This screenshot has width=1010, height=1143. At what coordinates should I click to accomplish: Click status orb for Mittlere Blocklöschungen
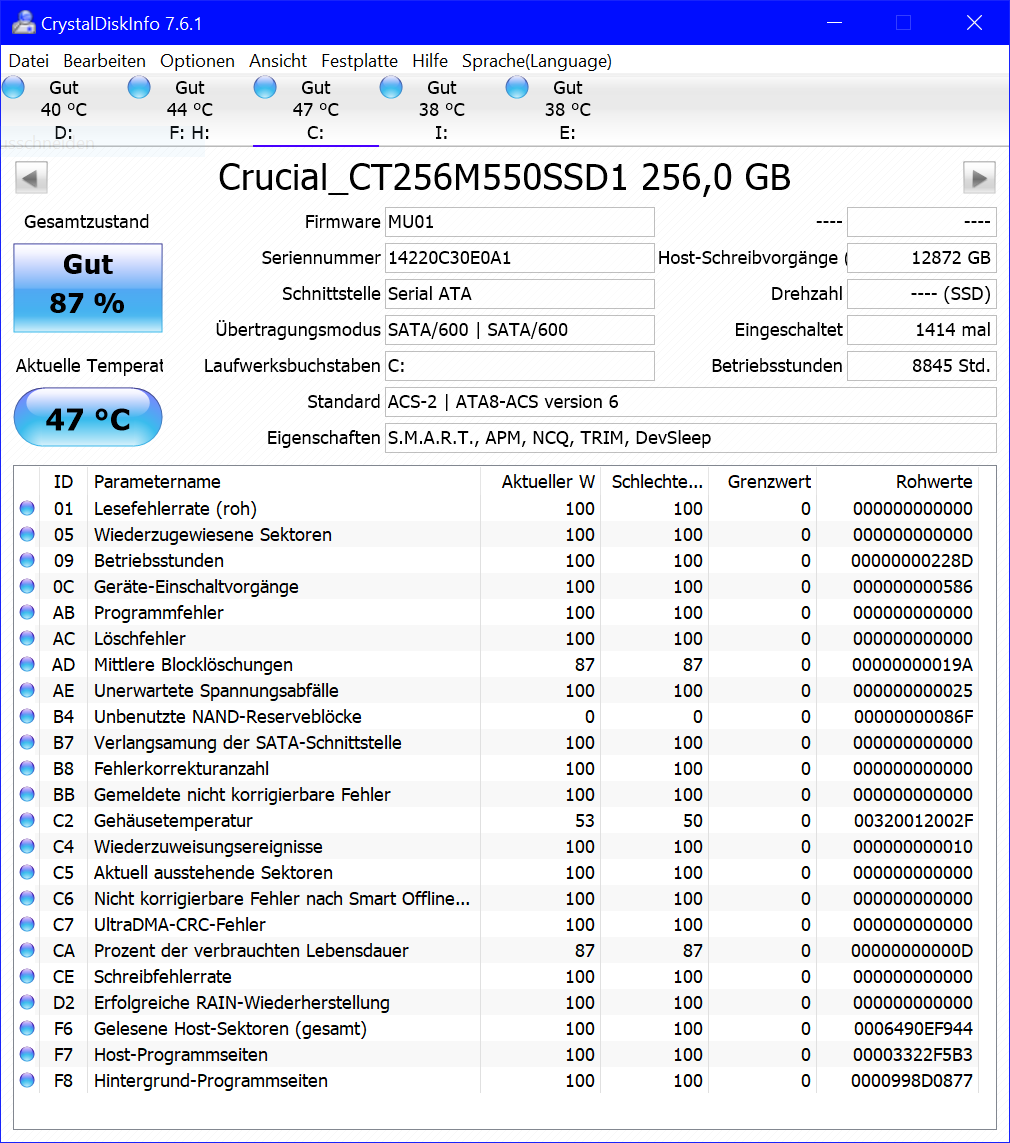pyautogui.click(x=27, y=664)
